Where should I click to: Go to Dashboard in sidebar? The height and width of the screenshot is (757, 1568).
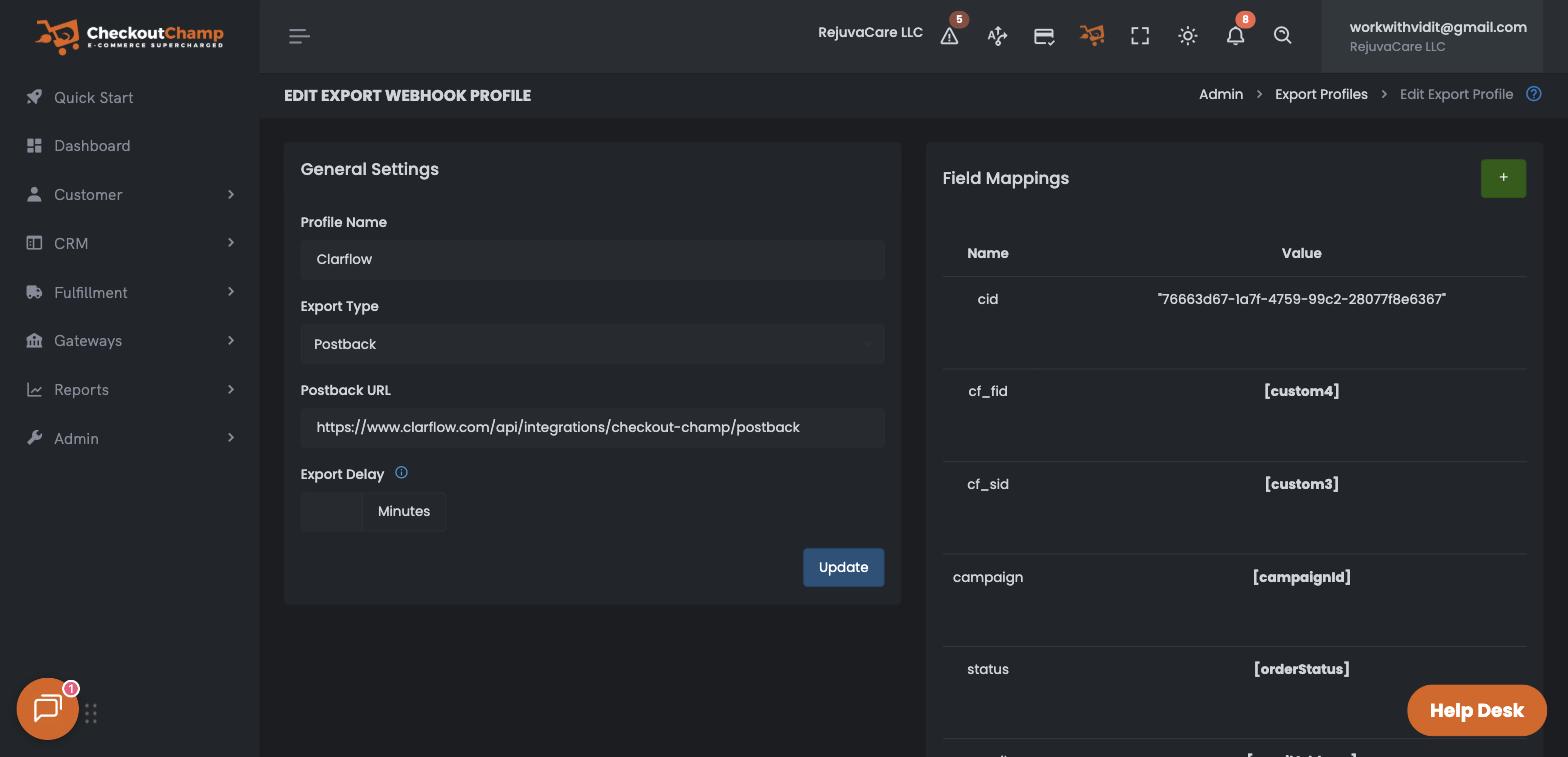coord(92,146)
